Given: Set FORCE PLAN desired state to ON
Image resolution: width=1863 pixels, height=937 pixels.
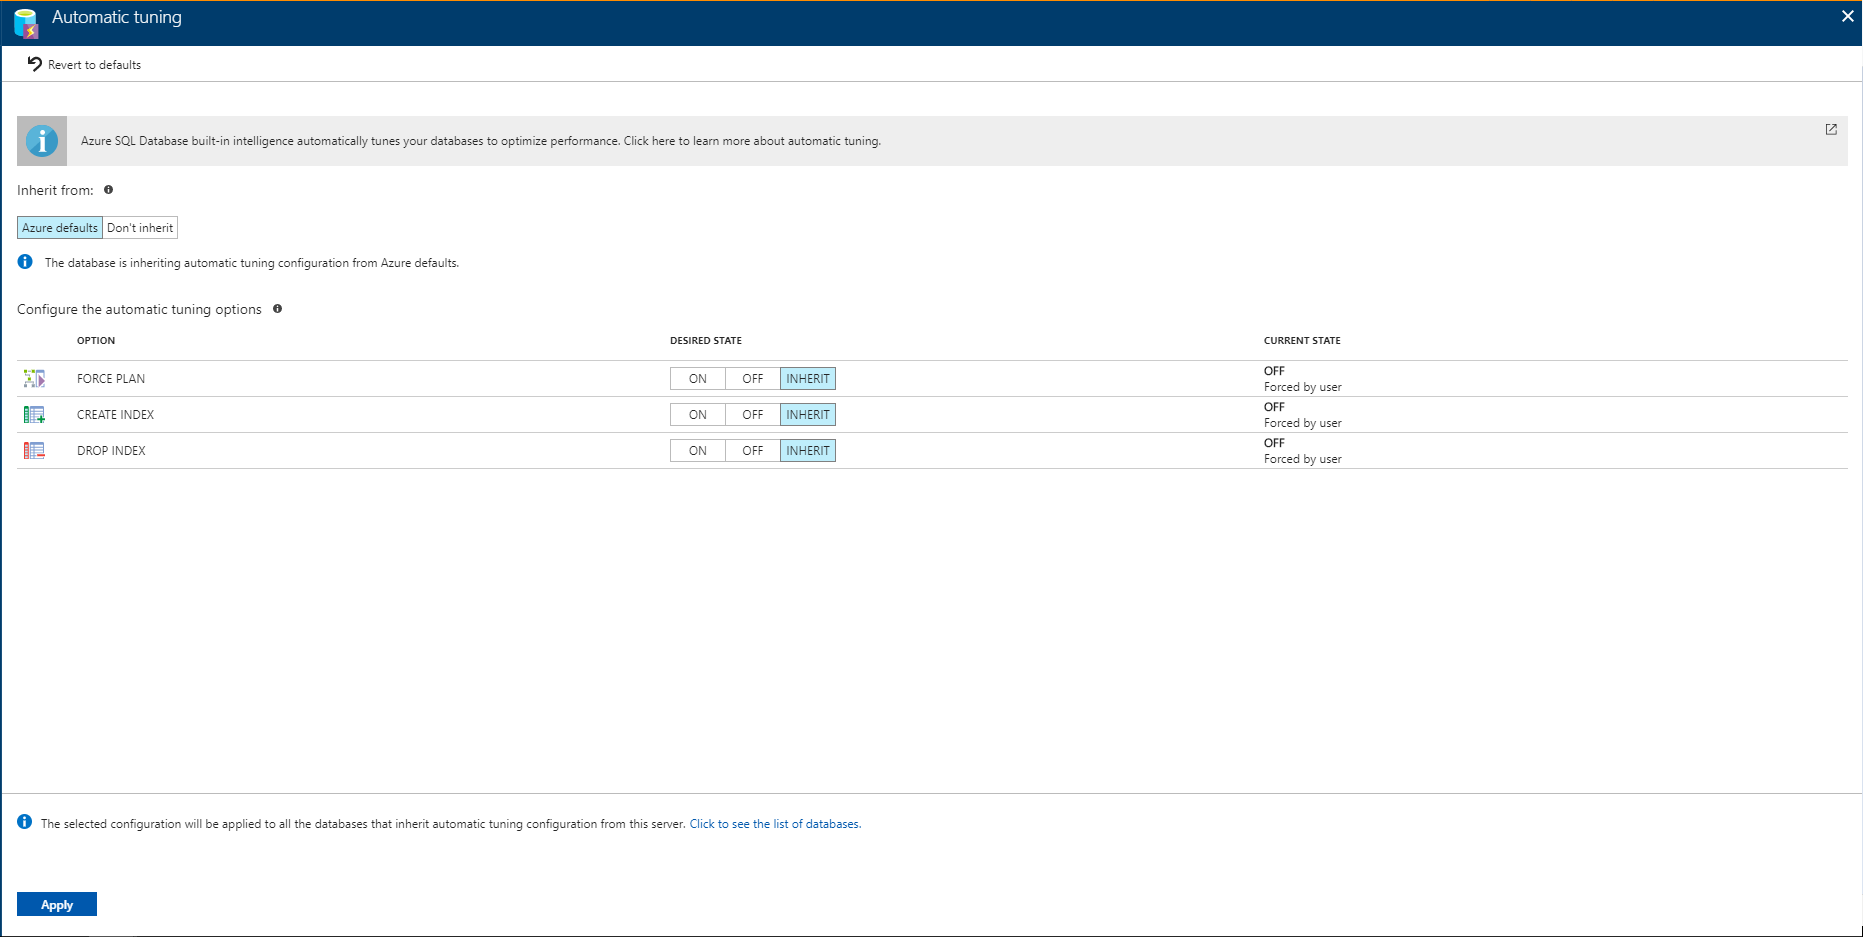Looking at the screenshot, I should pos(697,378).
